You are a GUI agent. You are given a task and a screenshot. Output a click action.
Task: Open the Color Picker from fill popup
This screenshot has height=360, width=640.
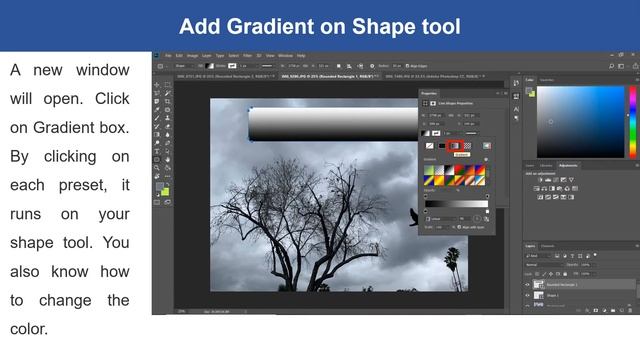[487, 146]
